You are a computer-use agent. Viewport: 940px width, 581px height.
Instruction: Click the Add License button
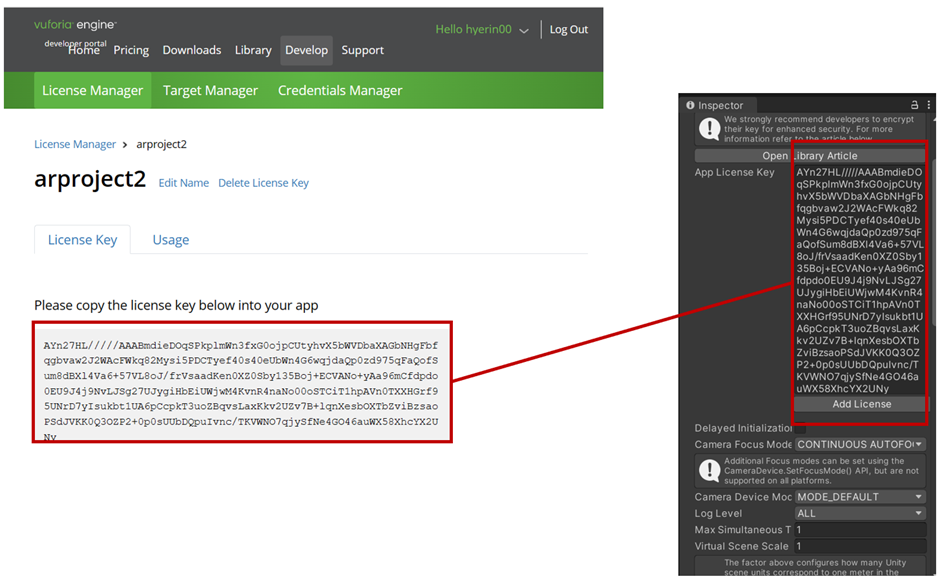pos(861,404)
